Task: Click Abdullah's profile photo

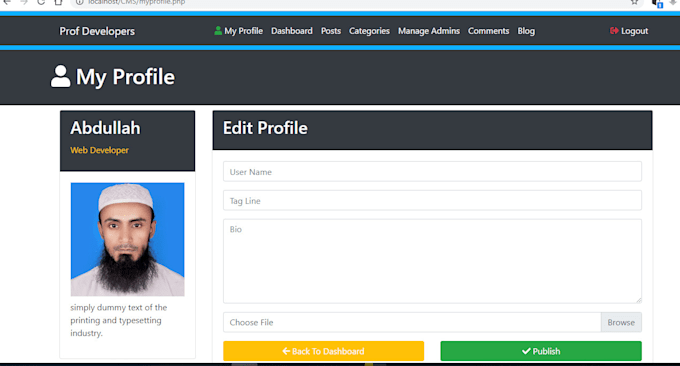Action: coord(128,239)
